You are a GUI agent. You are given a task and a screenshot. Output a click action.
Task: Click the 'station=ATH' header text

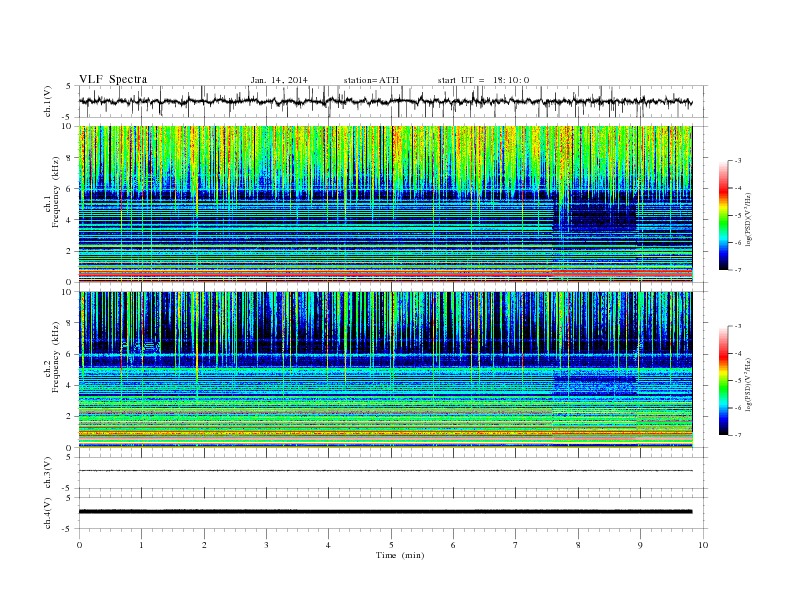coord(371,80)
